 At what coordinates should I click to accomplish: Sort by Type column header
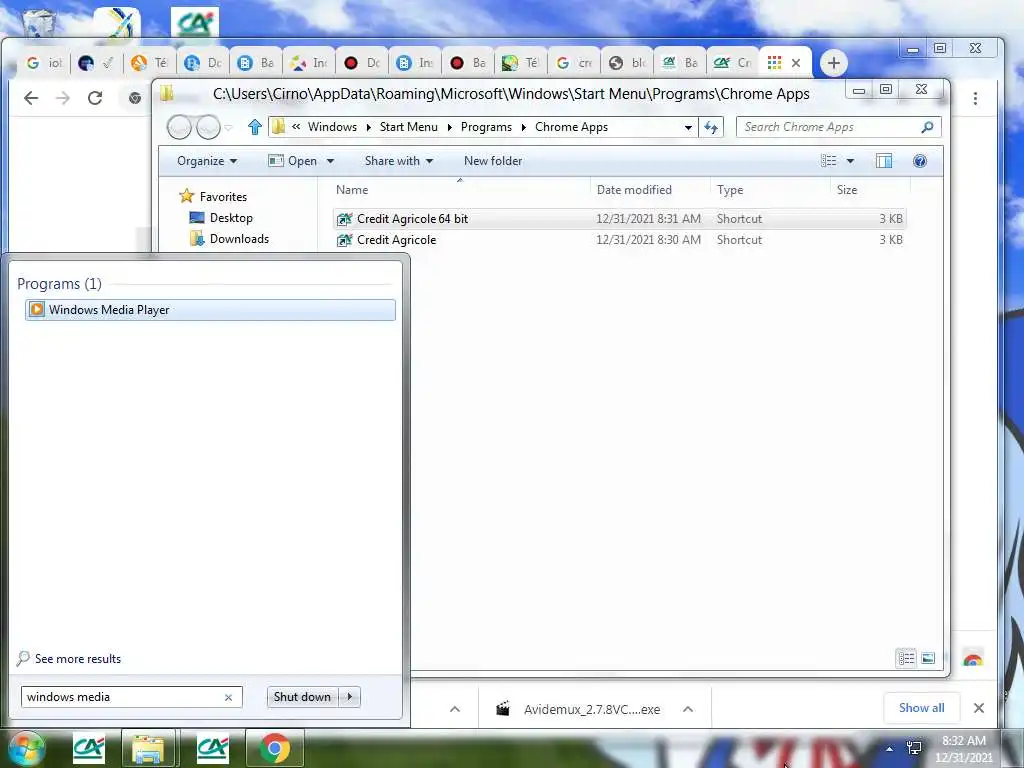(730, 189)
